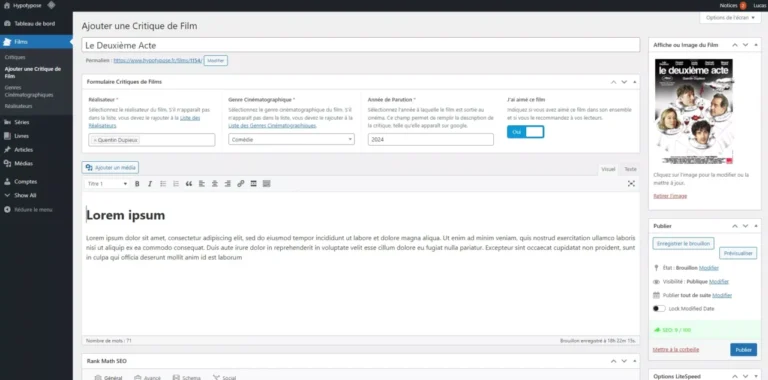768x380 pixels.
Task: Open the Articles sidebar menu
Action: (x=36, y=149)
